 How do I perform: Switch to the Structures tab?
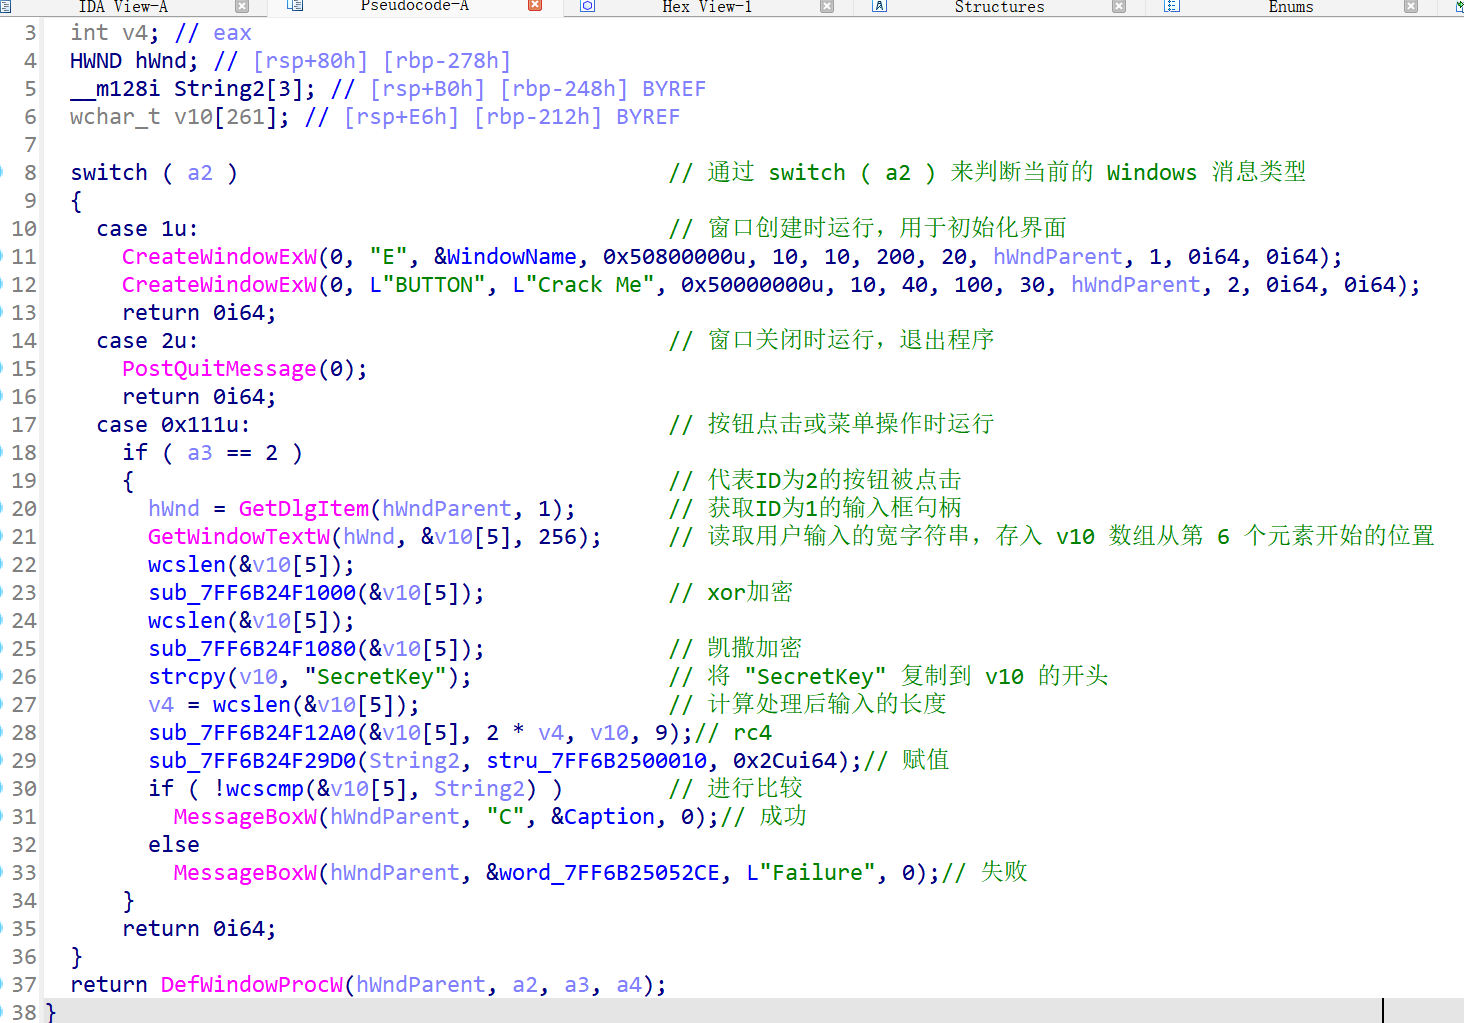point(999,7)
